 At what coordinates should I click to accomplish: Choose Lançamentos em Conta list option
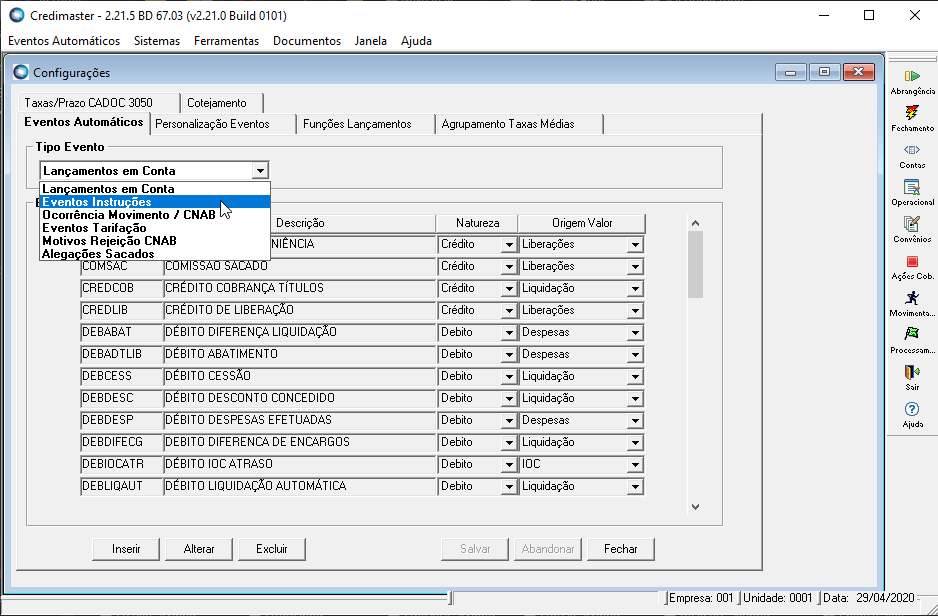click(x=155, y=189)
